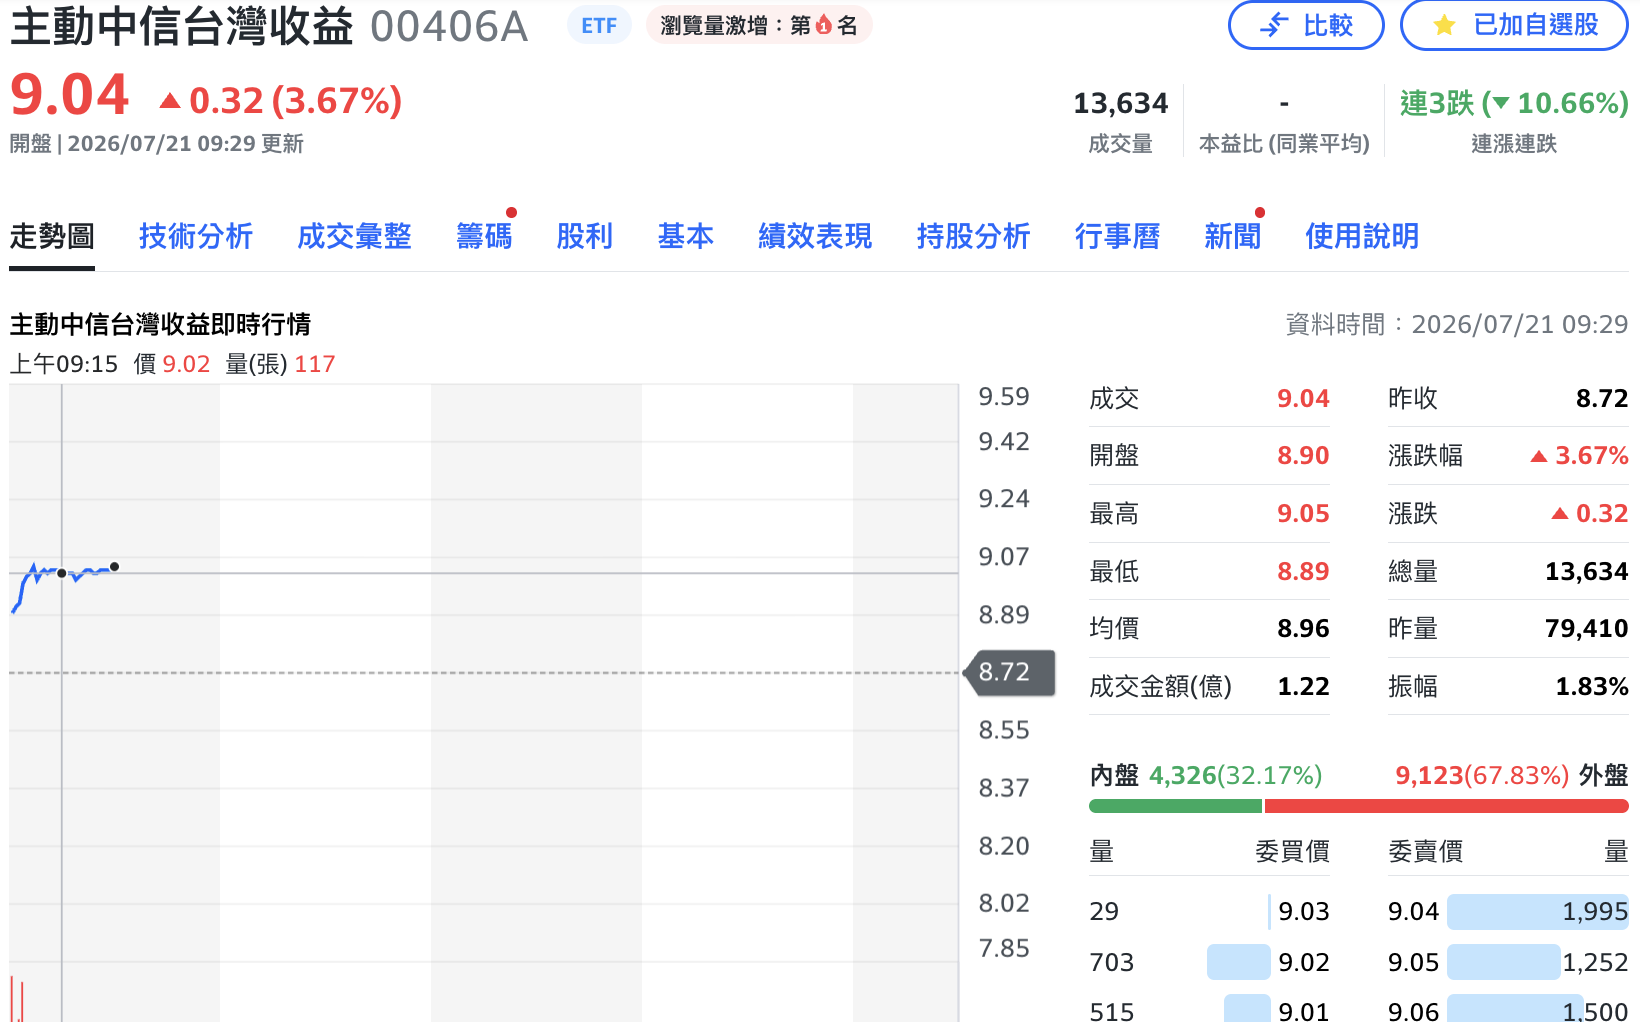Click the green 內盤 portion of ratio bar

(1175, 806)
